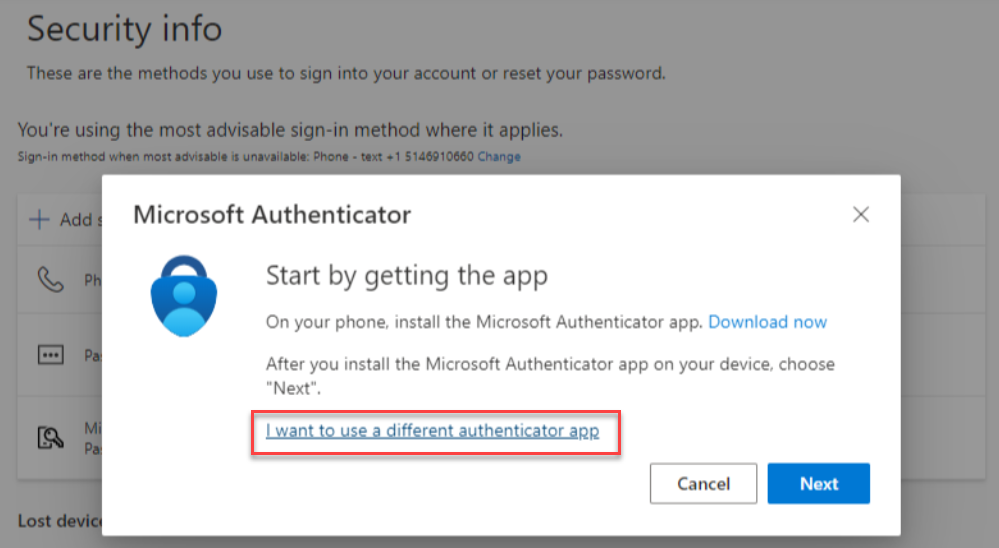Screen dimensions: 999x548
Task: Click the plus icon to add sign-in method
Action: 39,220
